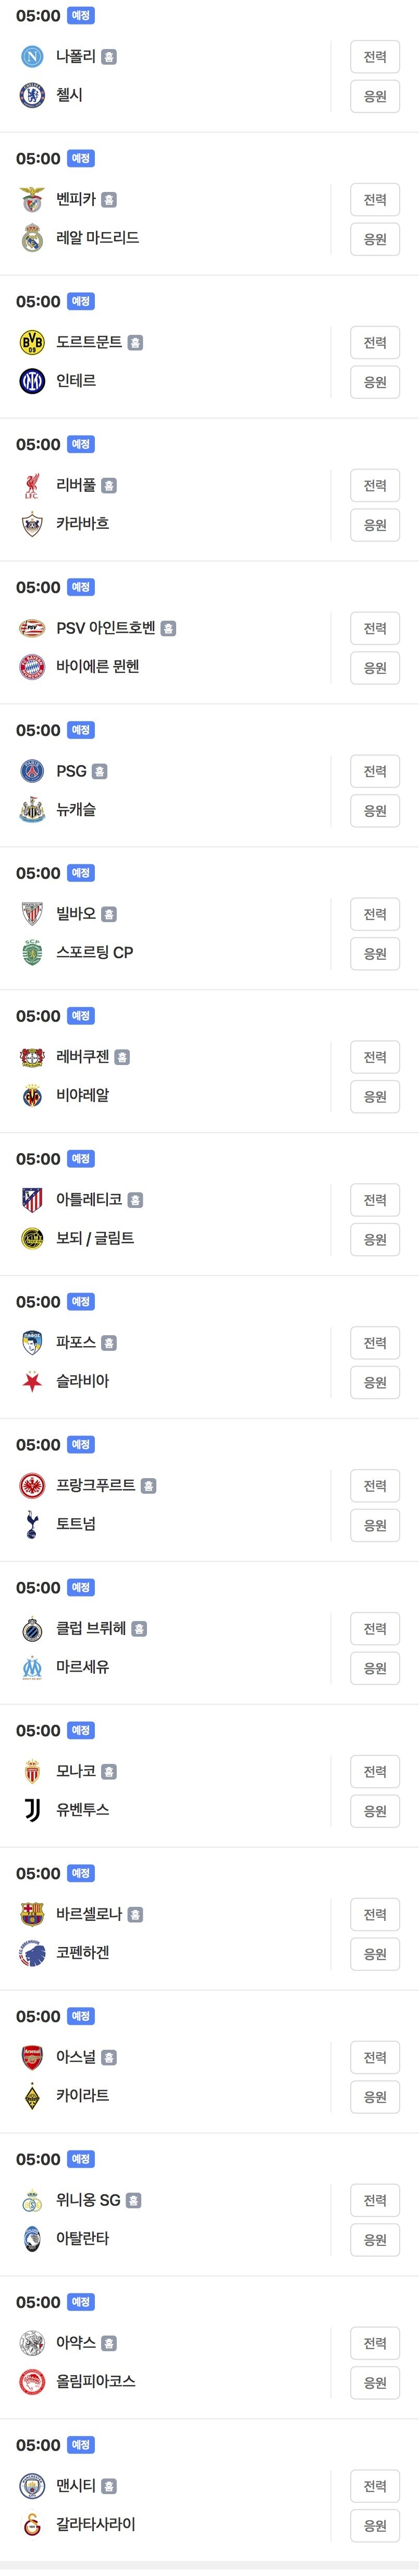The height and width of the screenshot is (2576, 419).
Task: Click the Tottenham crest icon
Action: coord(32,1524)
